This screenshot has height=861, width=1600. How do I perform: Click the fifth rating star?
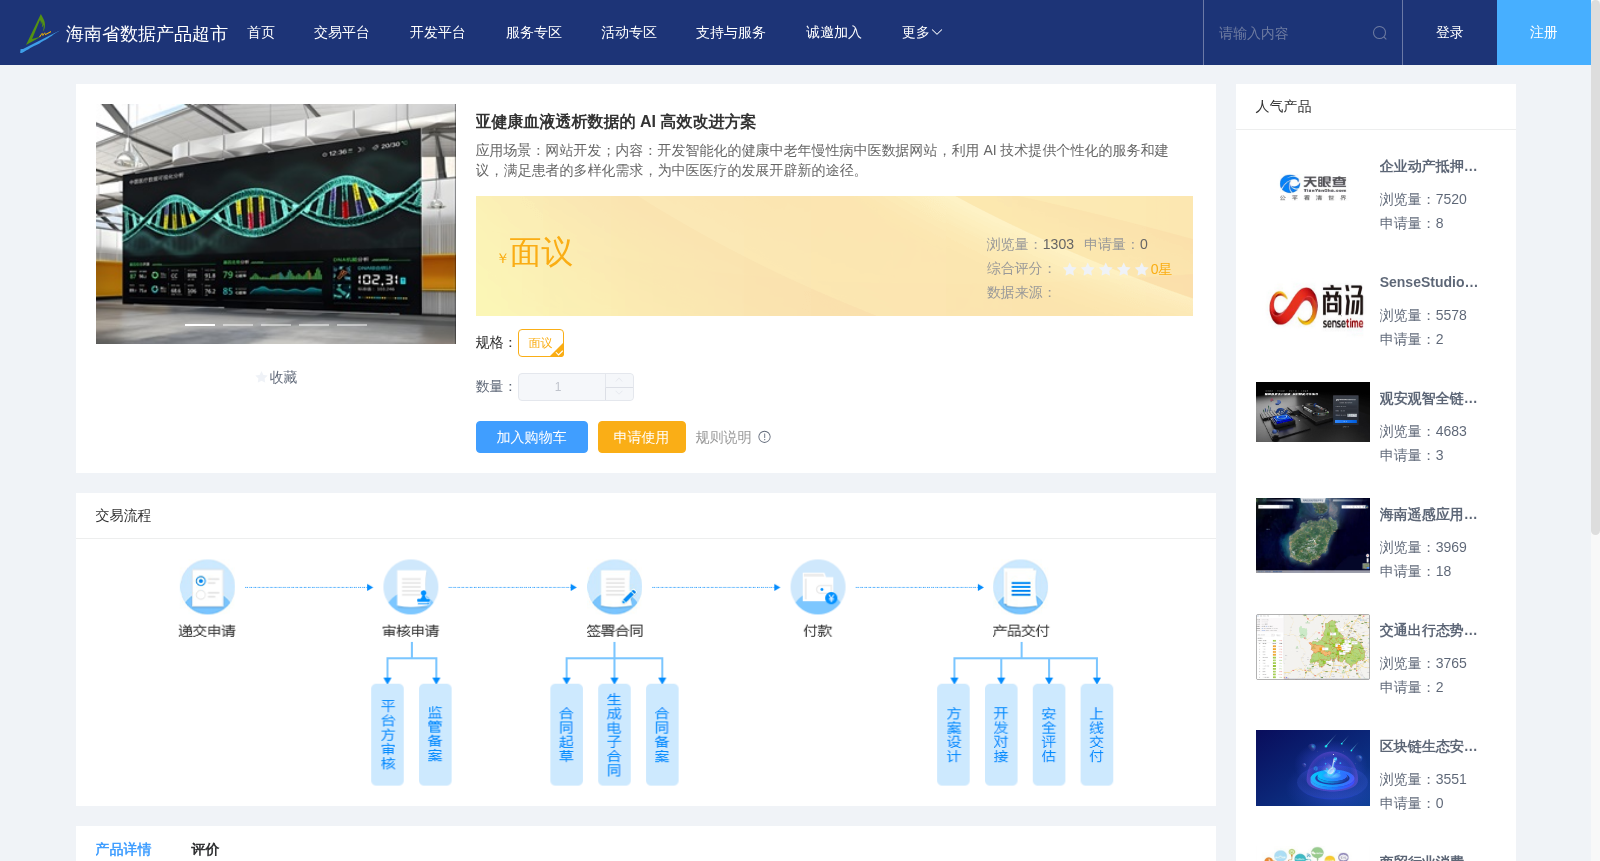tap(1142, 269)
